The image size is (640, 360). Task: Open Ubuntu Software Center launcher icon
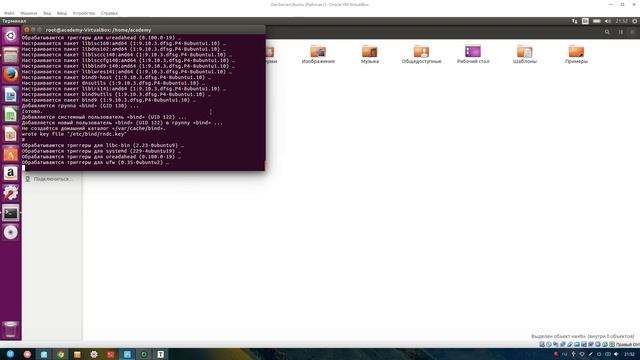pos(11,154)
